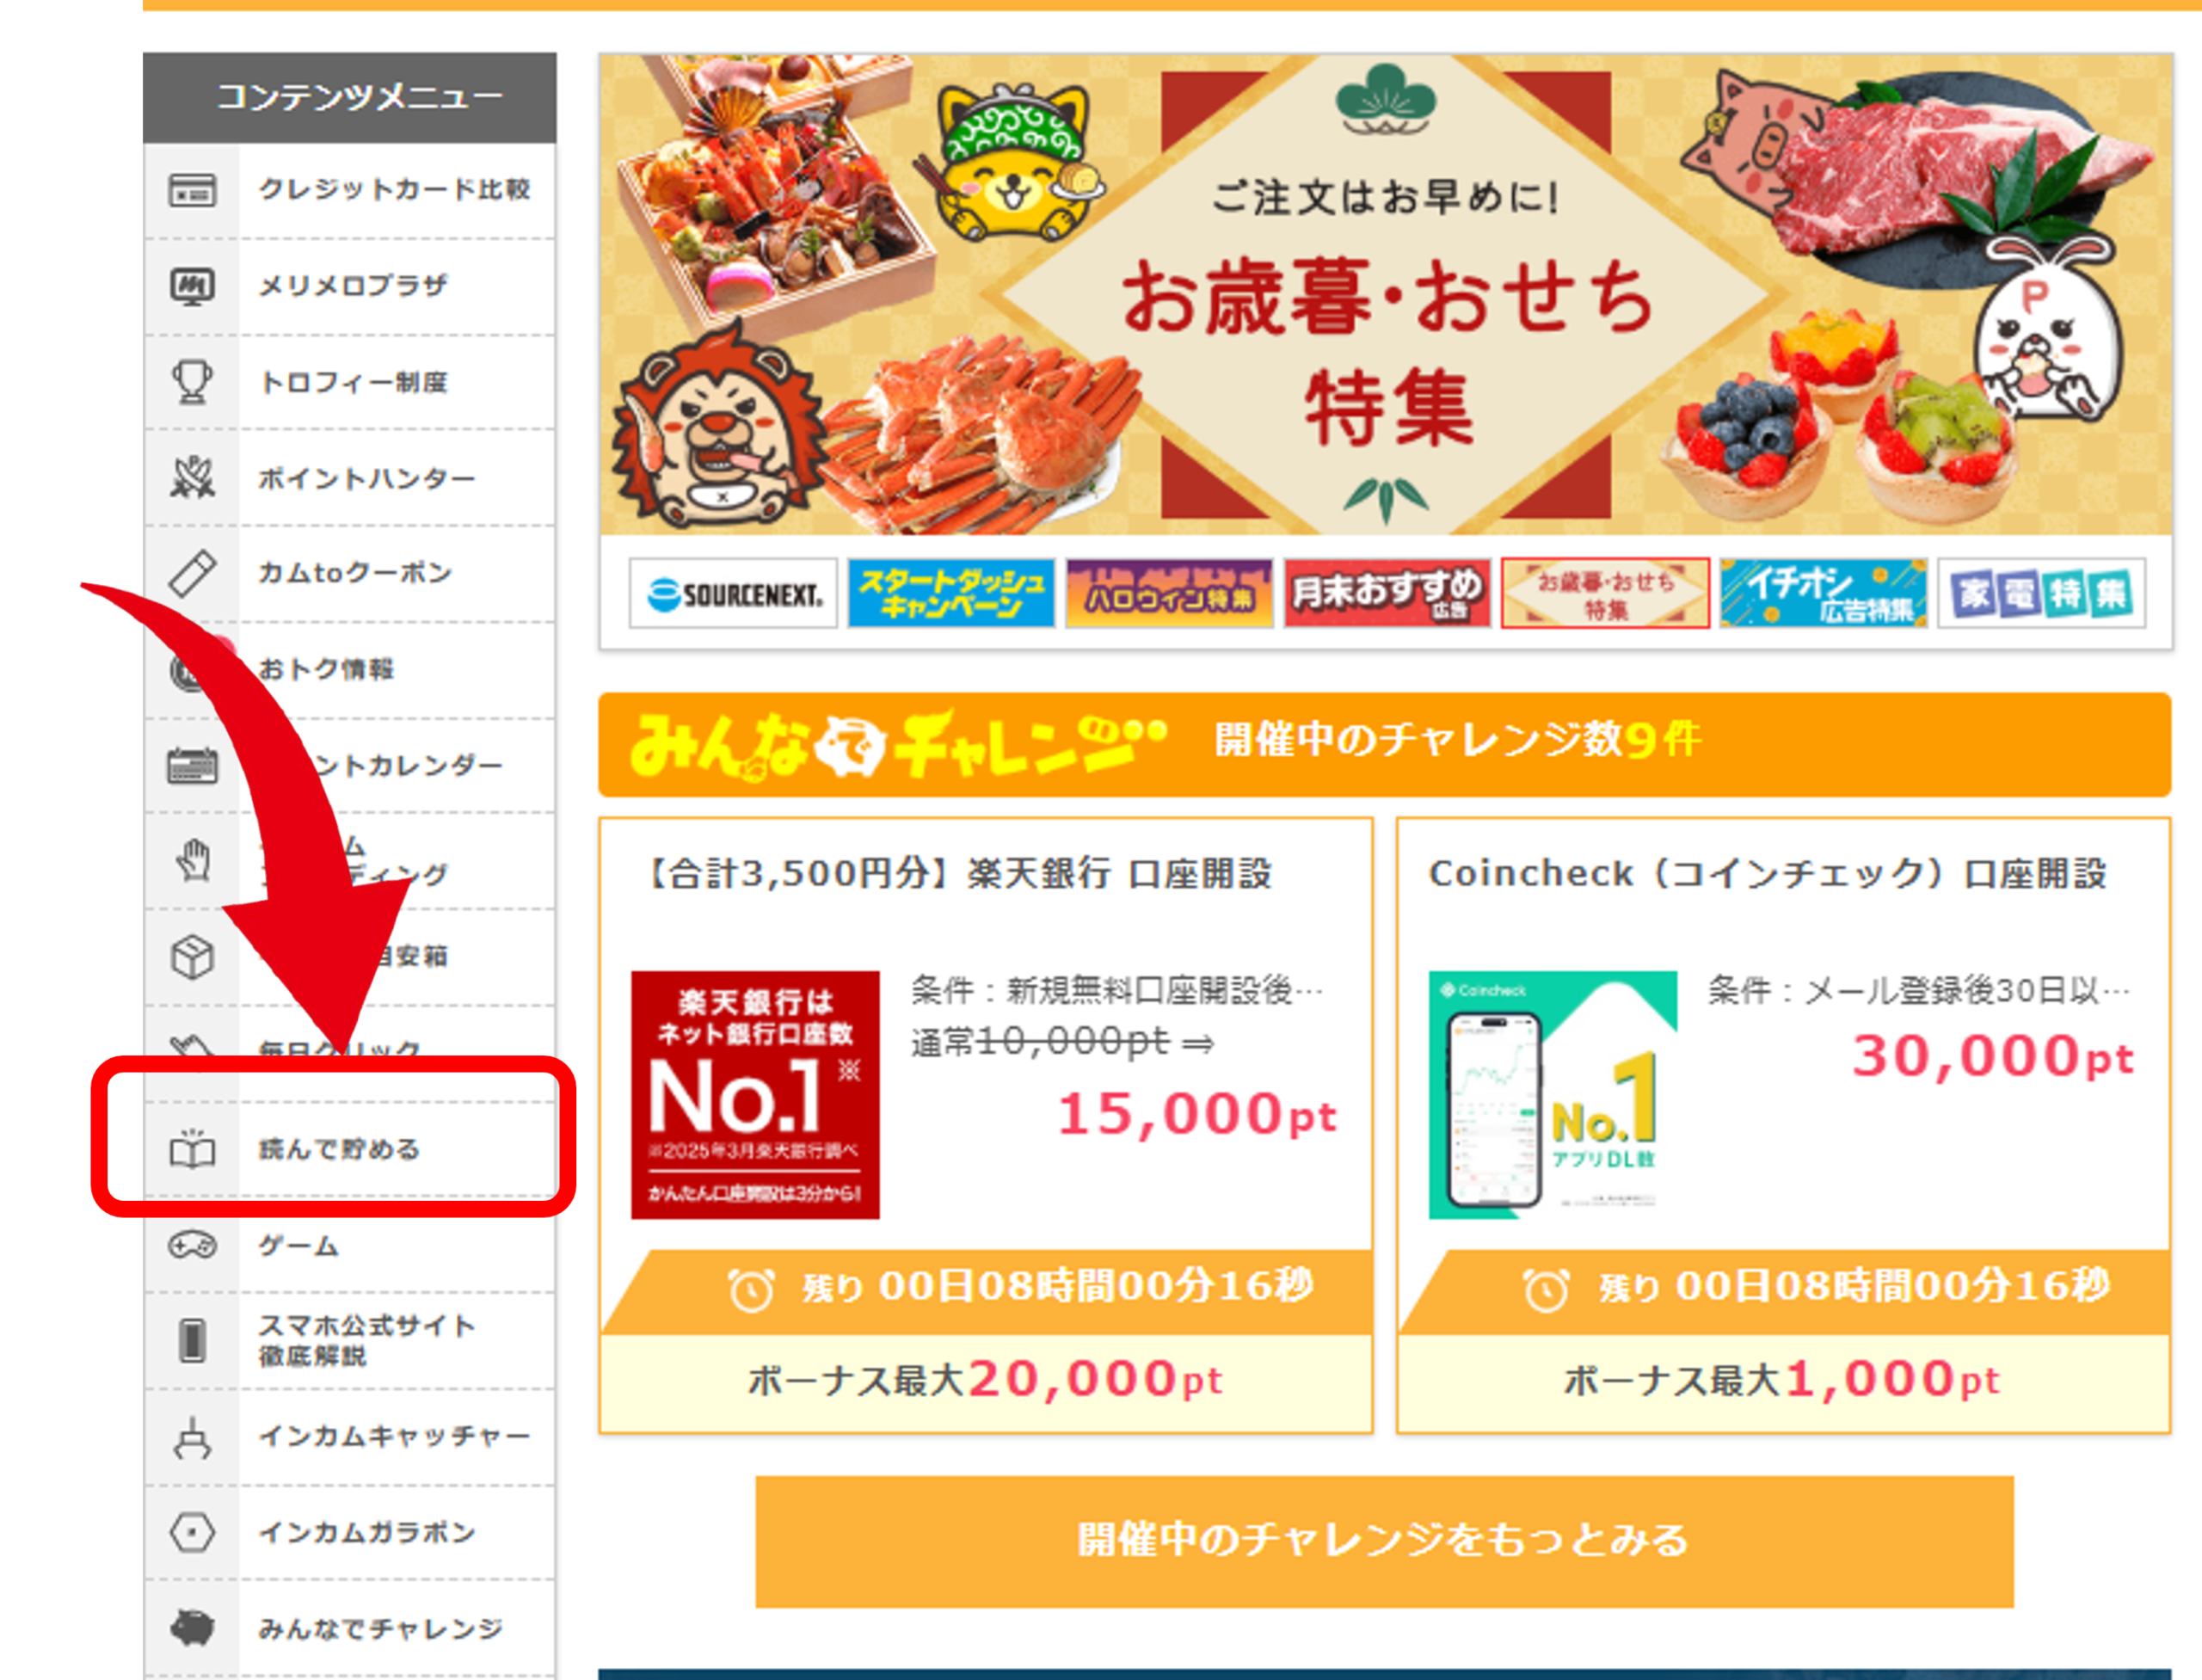This screenshot has height=1680, width=2202.
Task: Click the Coincheck No.1 app image
Action: (1553, 1094)
